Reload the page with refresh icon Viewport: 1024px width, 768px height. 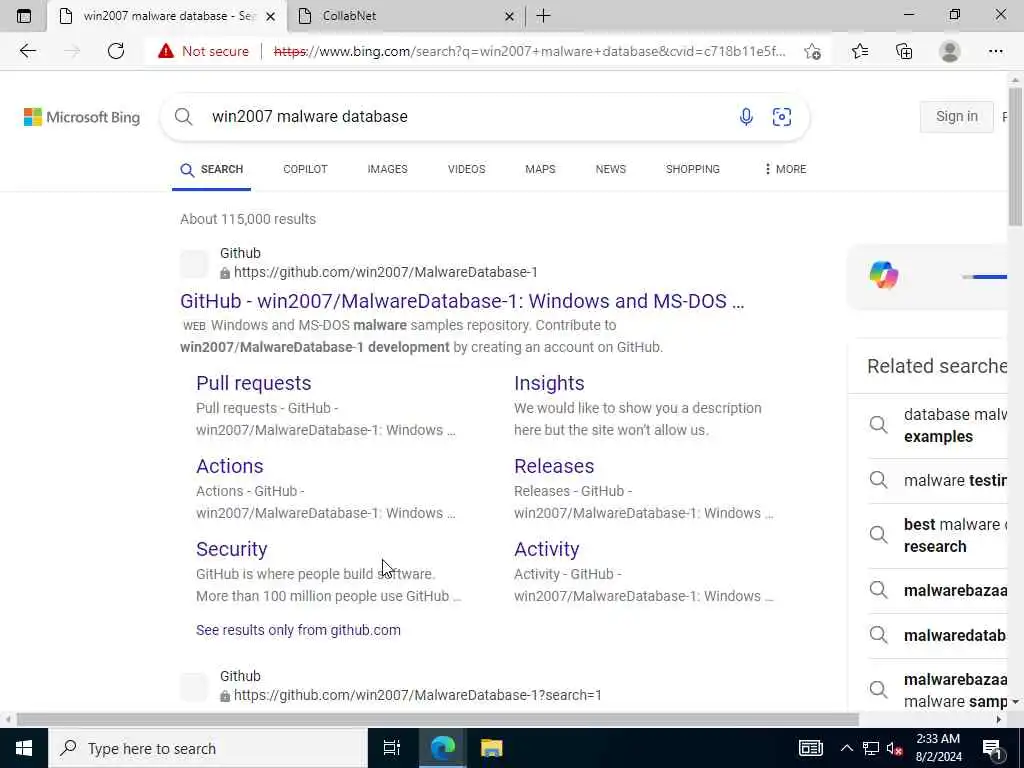tap(116, 51)
